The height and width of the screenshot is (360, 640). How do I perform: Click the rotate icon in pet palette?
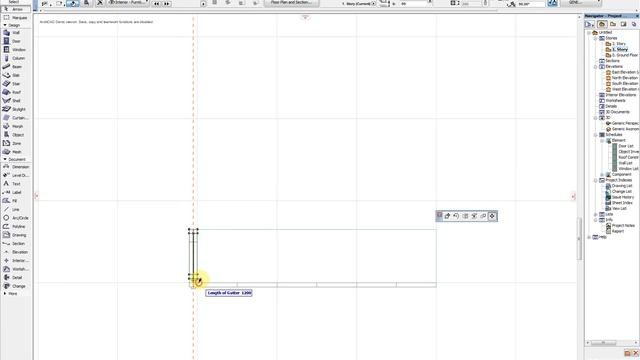(456, 216)
